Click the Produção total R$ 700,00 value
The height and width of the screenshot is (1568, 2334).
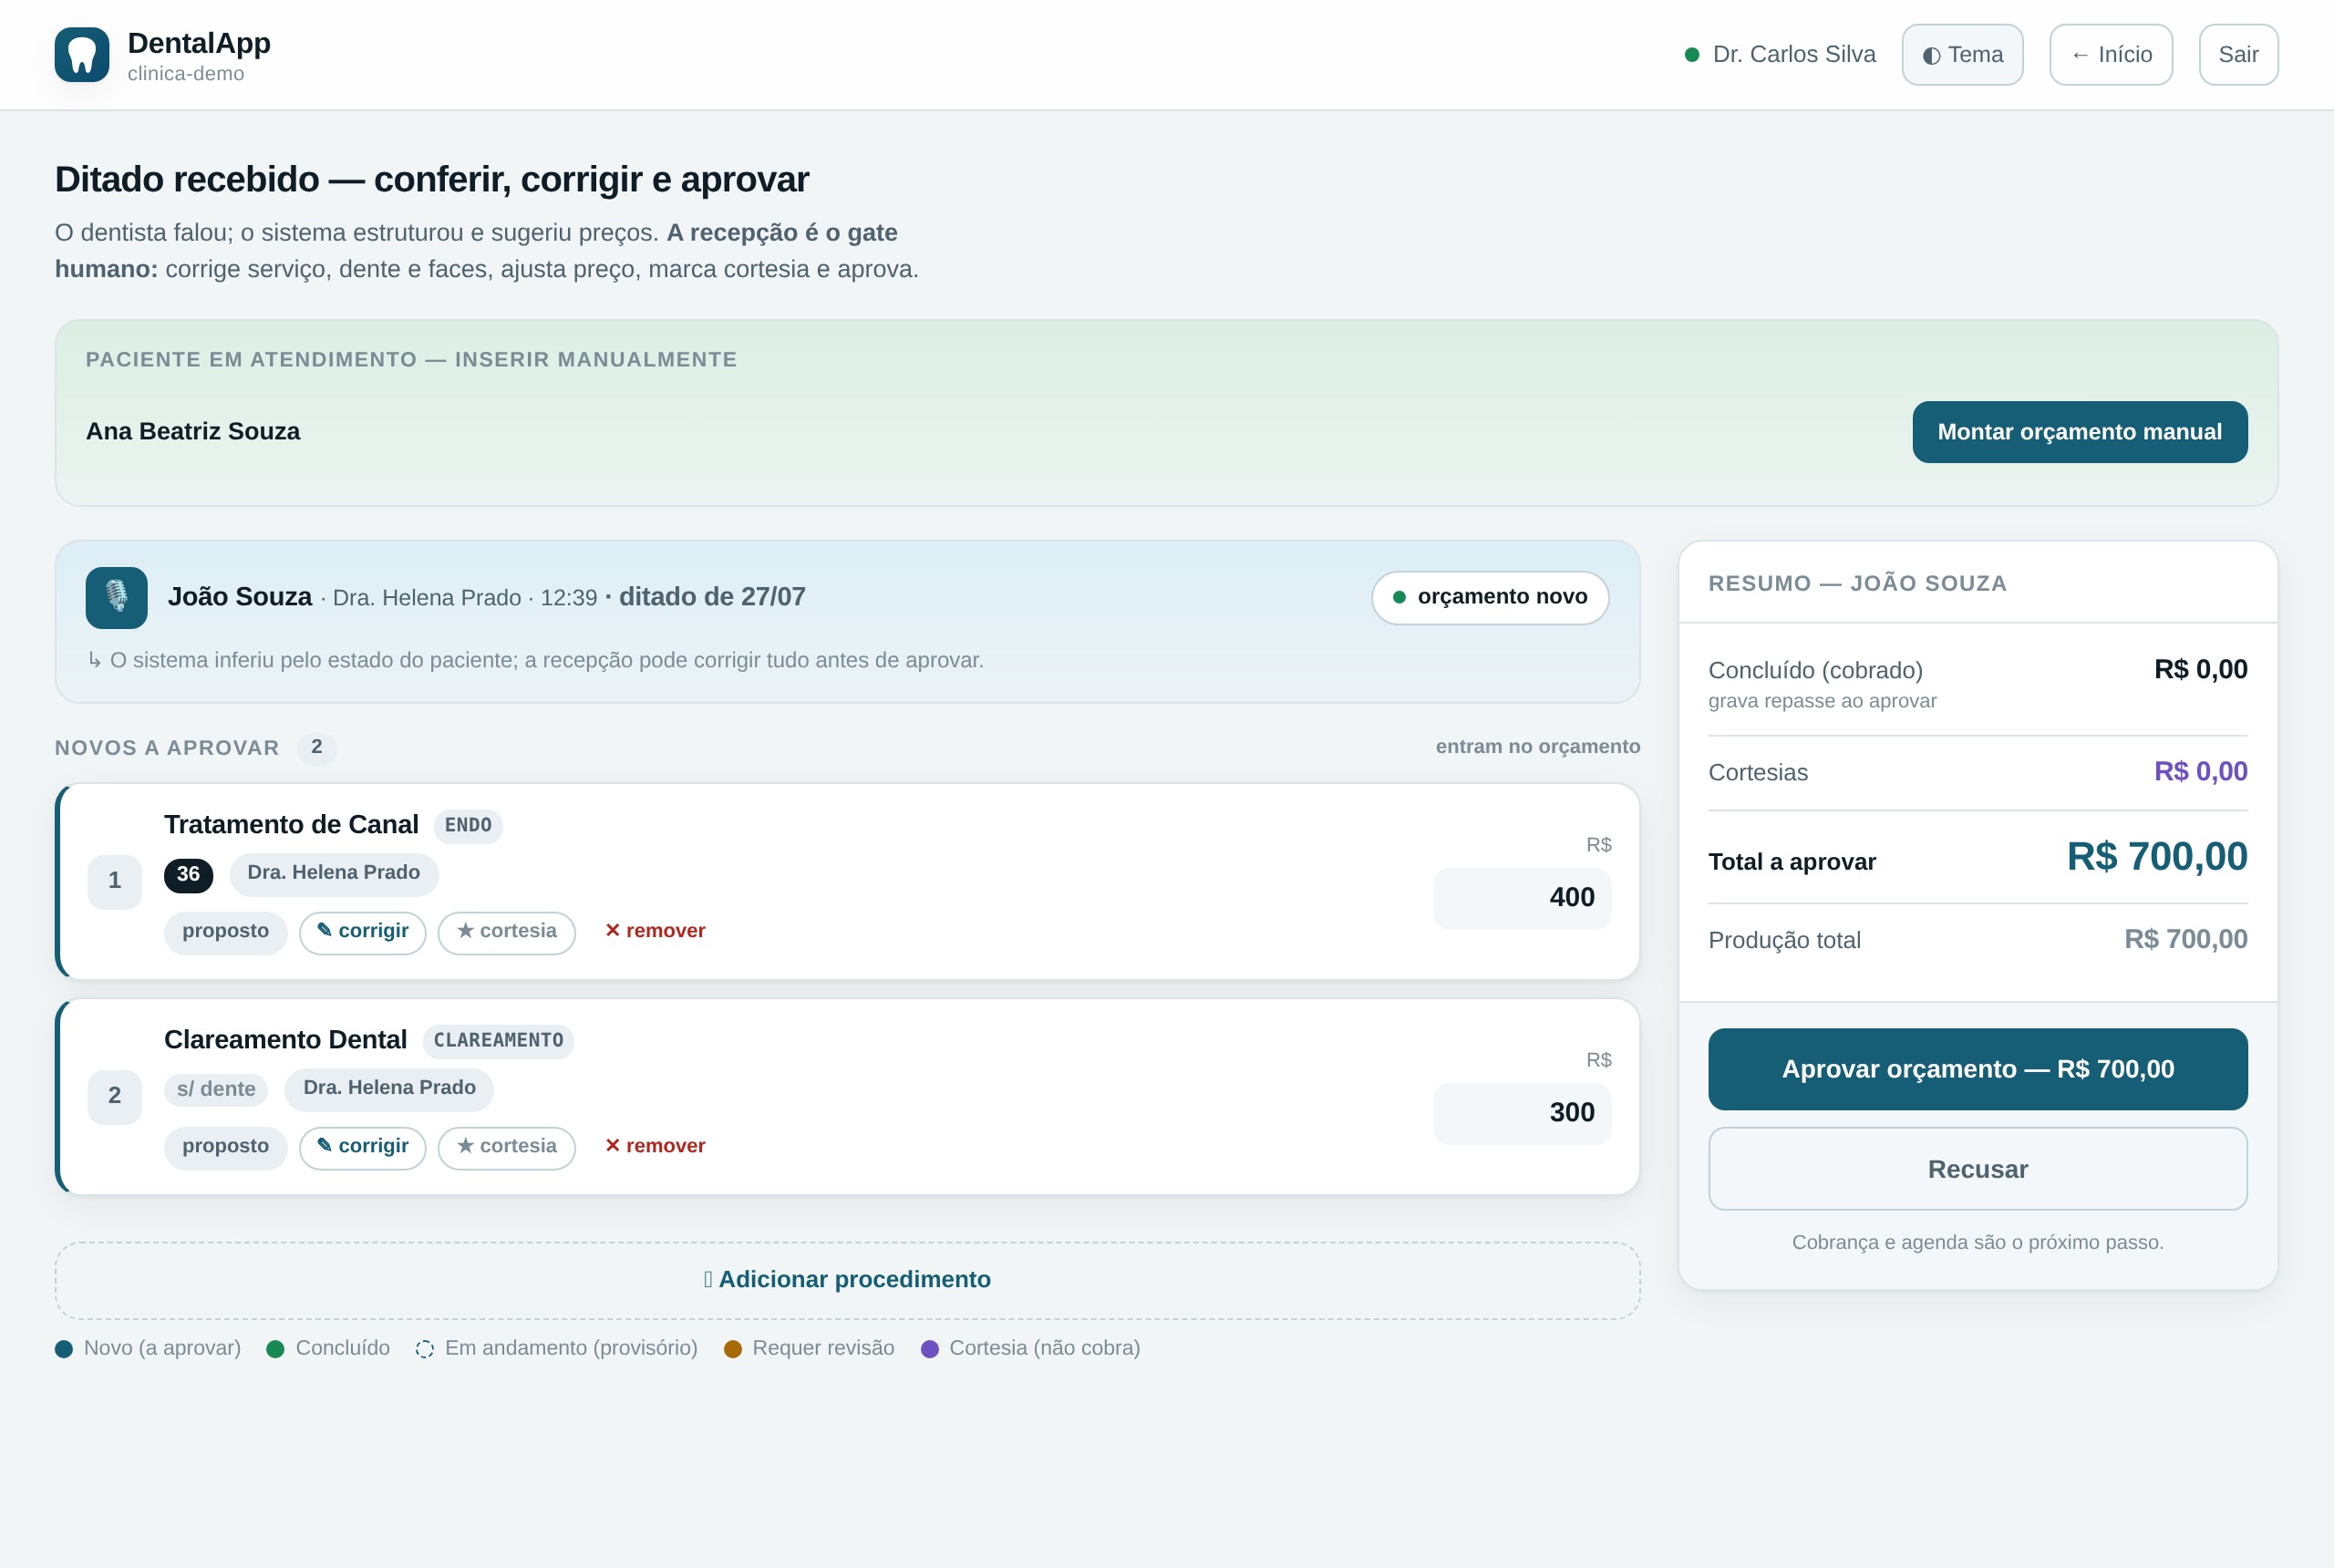click(2186, 940)
